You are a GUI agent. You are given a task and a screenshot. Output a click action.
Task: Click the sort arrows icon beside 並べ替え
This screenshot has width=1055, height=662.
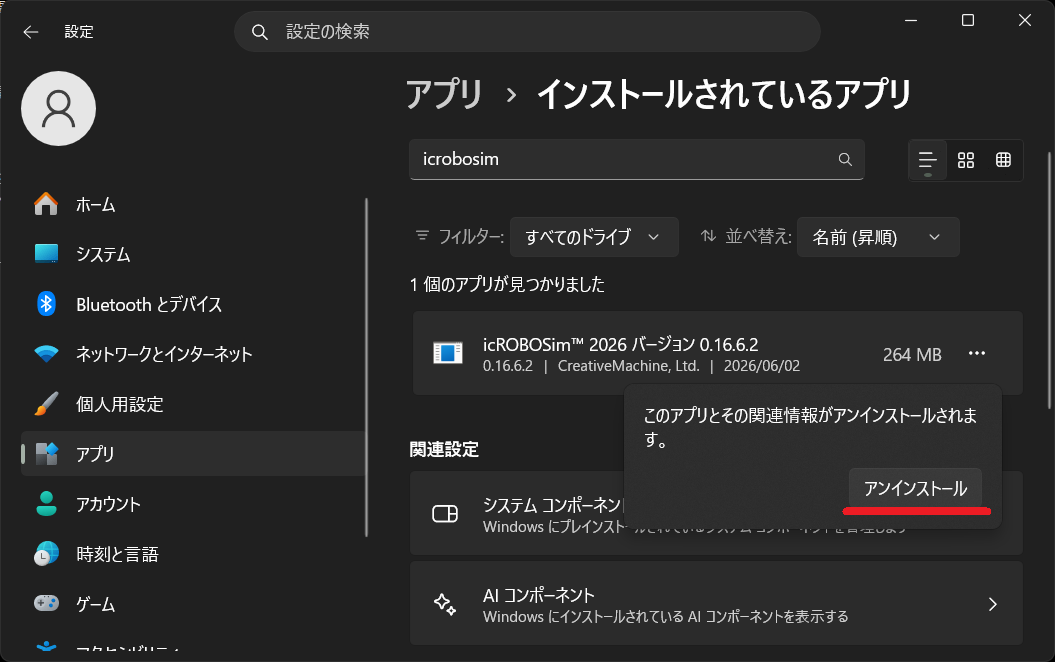tap(708, 235)
